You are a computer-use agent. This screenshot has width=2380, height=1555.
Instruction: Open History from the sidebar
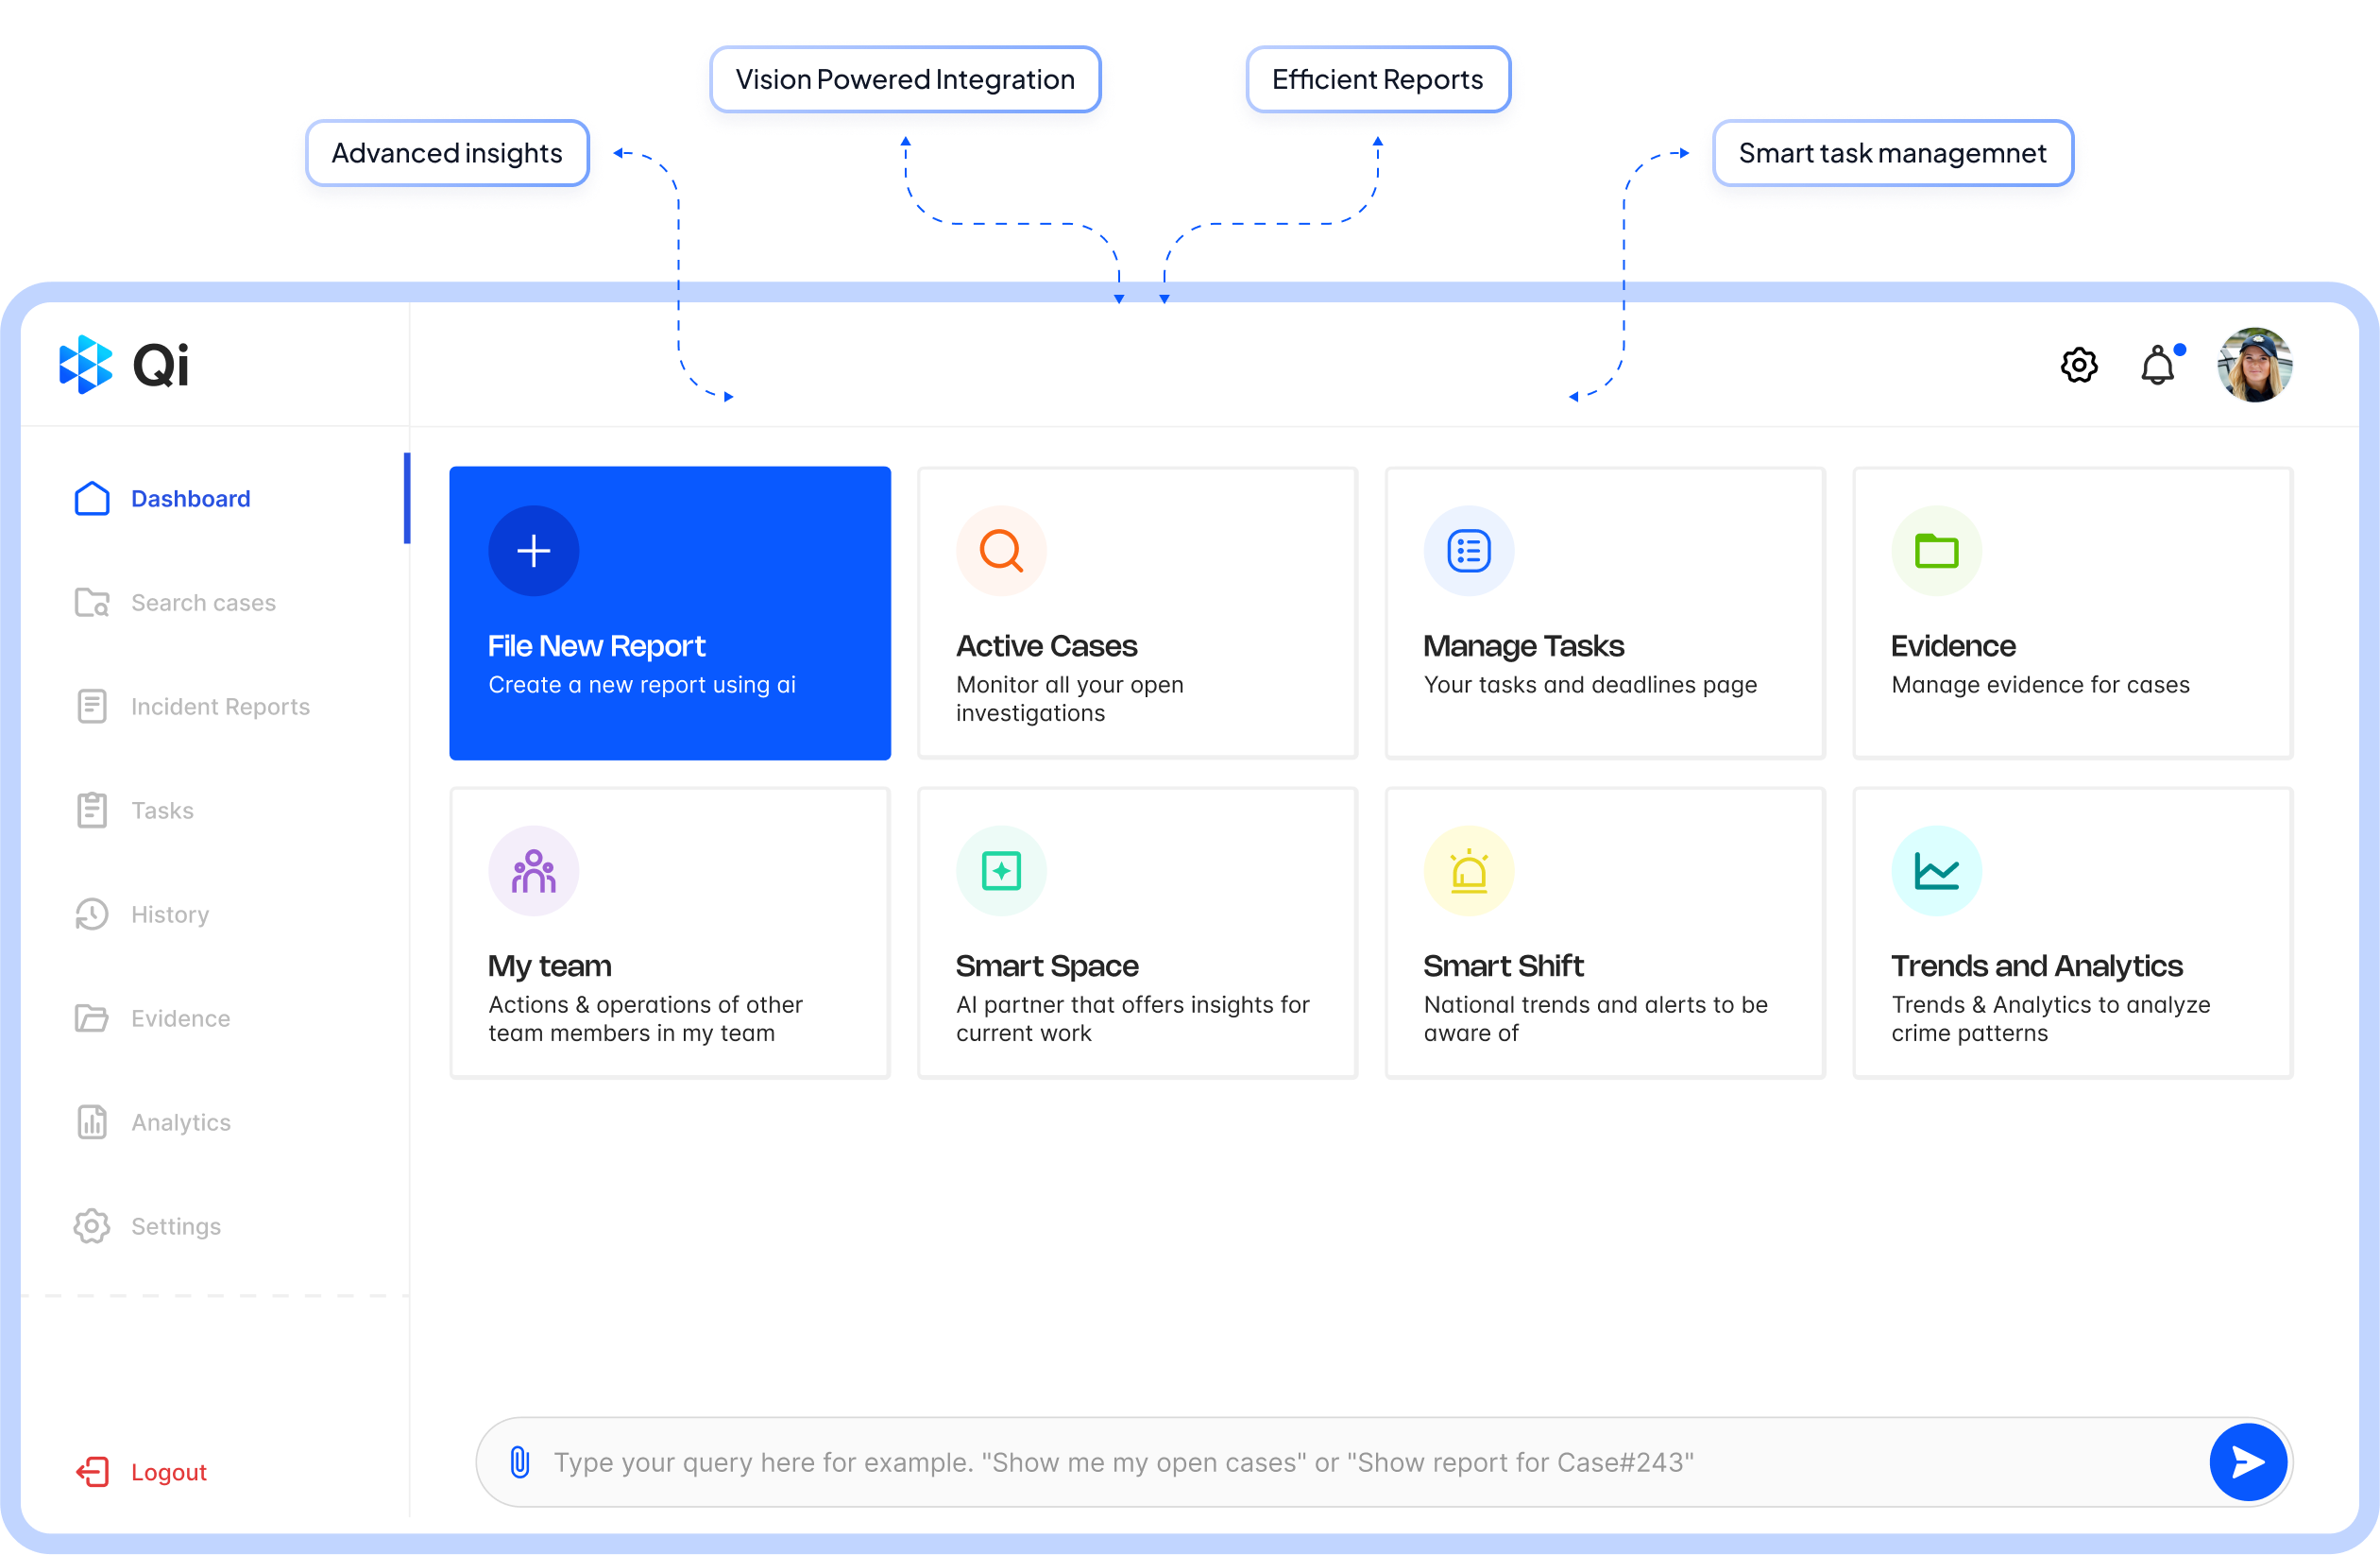coord(170,915)
